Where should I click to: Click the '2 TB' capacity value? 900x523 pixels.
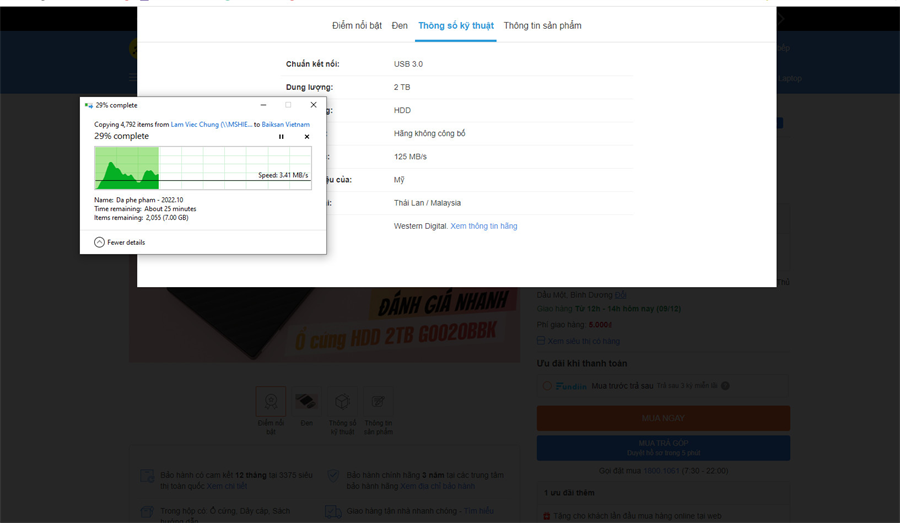[402, 87]
